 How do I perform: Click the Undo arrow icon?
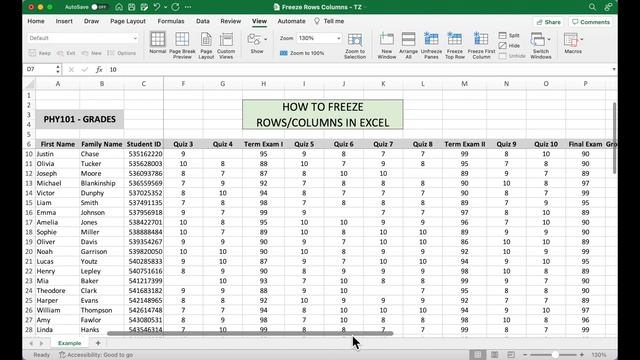pyautogui.click(x=157, y=7)
